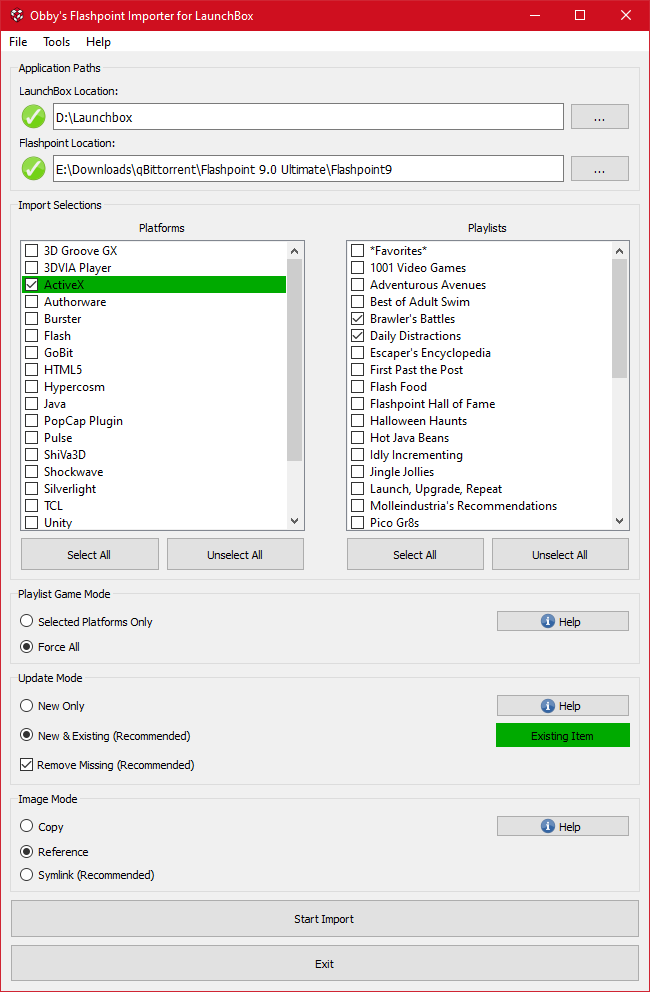Check the Jingle Jollies playlist
This screenshot has height=992, width=650.
tap(358, 472)
